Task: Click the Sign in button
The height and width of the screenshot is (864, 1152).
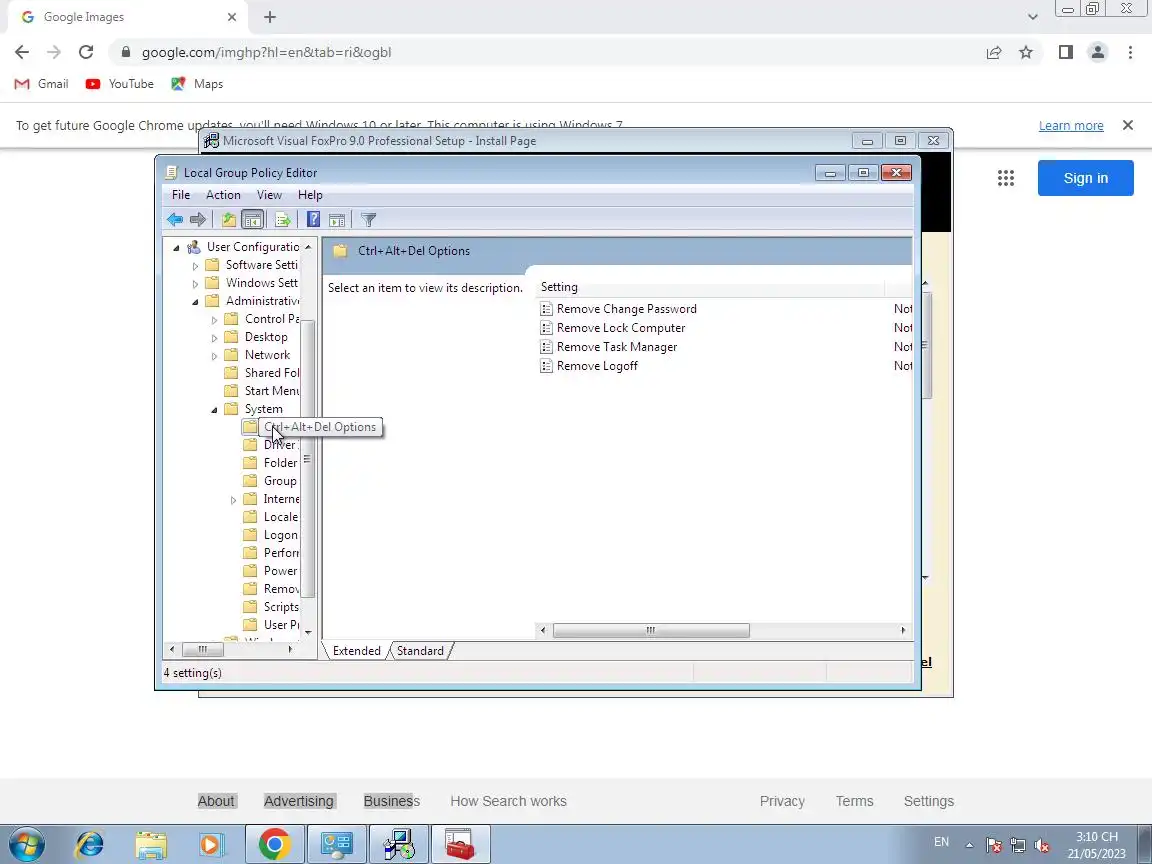Action: pos(1085,178)
